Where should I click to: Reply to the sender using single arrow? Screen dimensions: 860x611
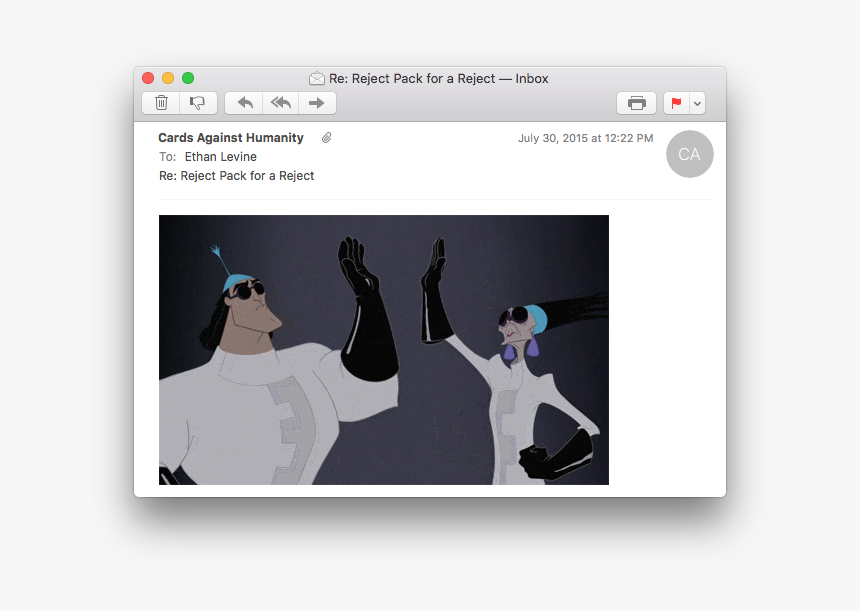pos(244,103)
